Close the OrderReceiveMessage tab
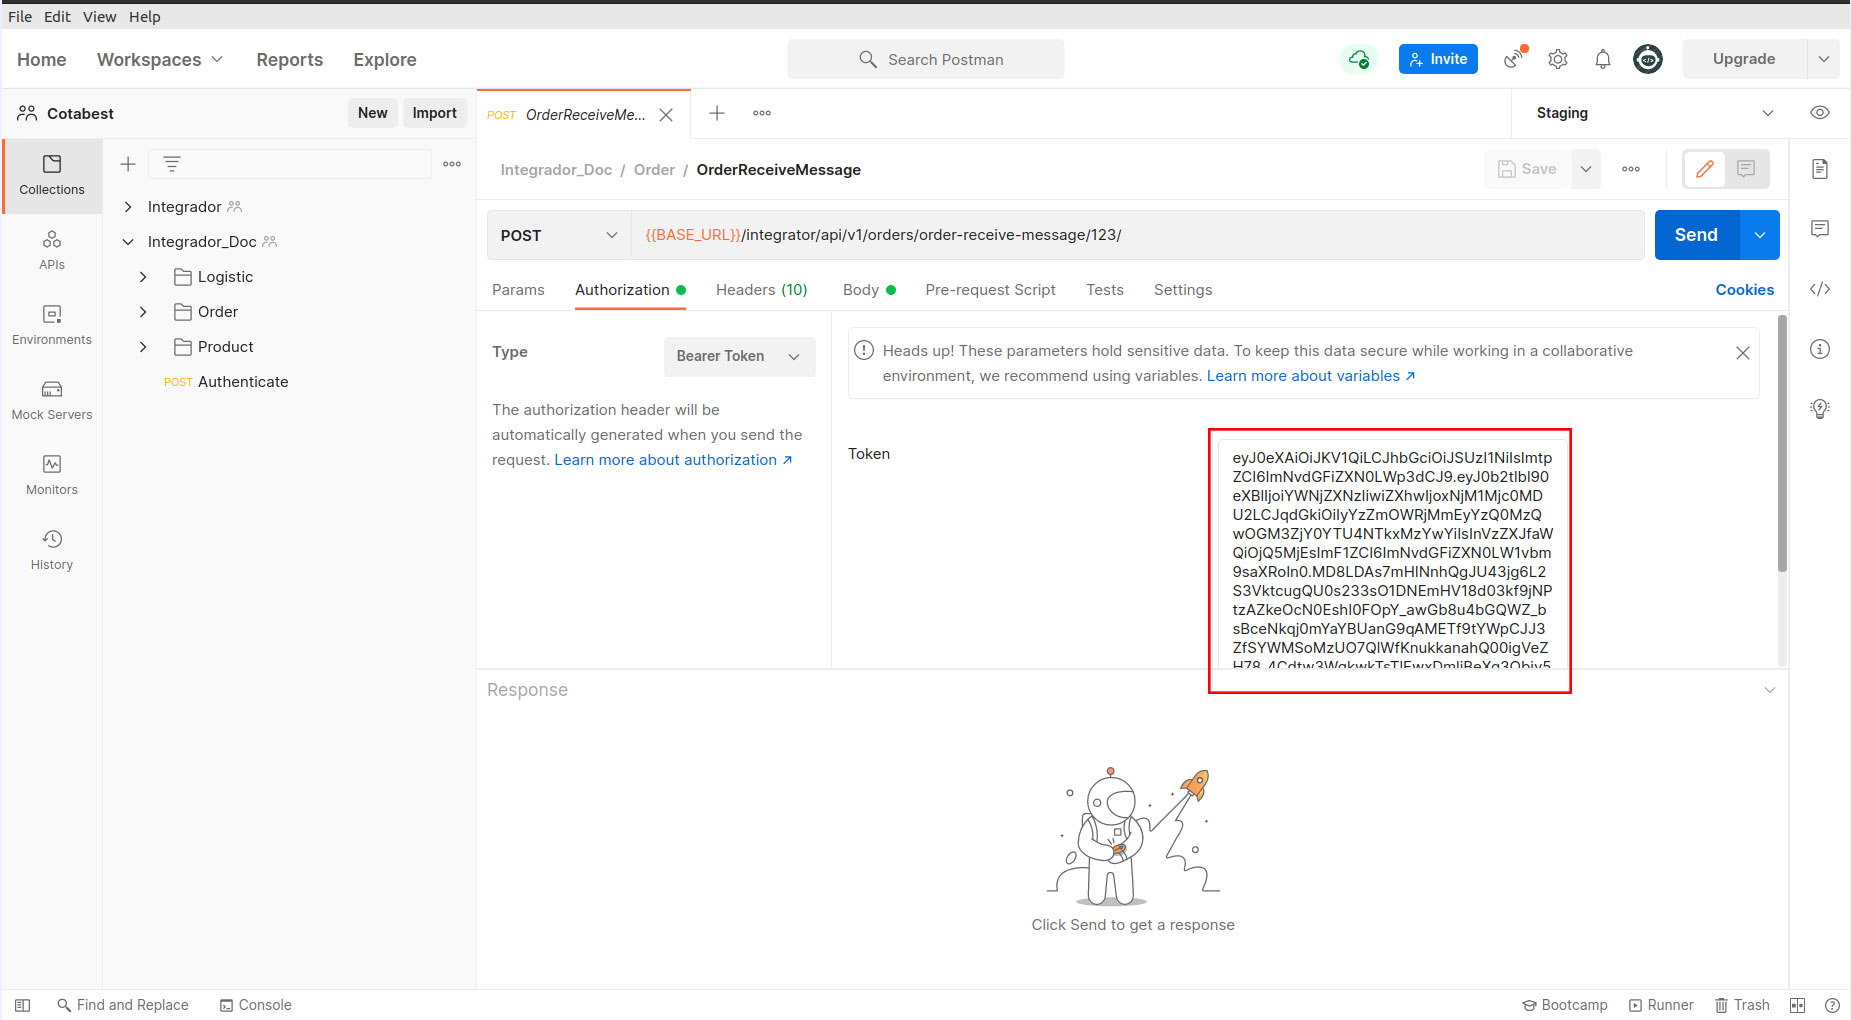The image size is (1851, 1020). click(666, 115)
